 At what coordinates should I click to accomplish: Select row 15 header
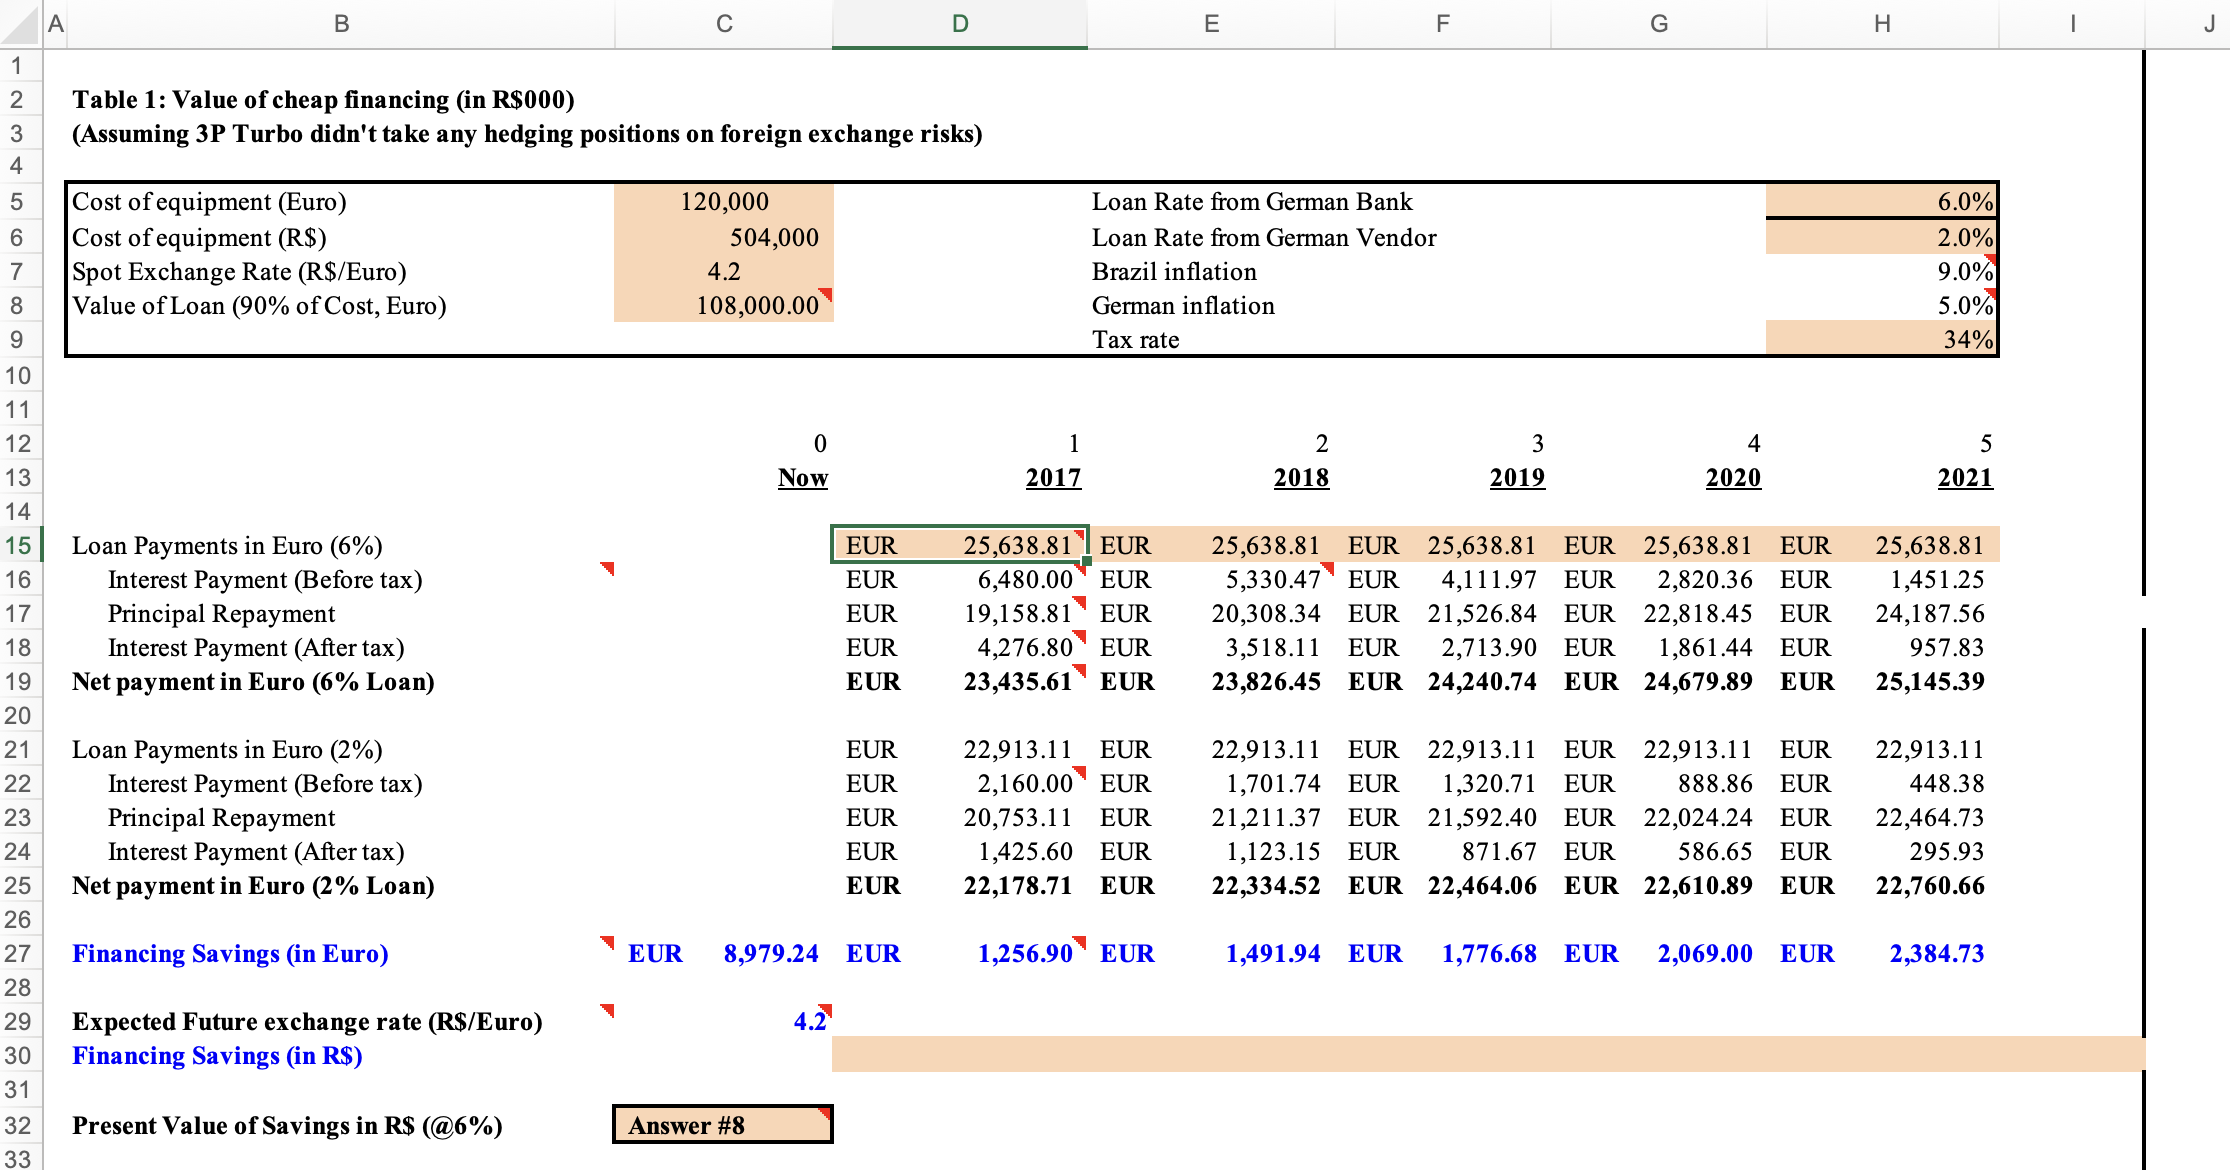click(x=20, y=545)
